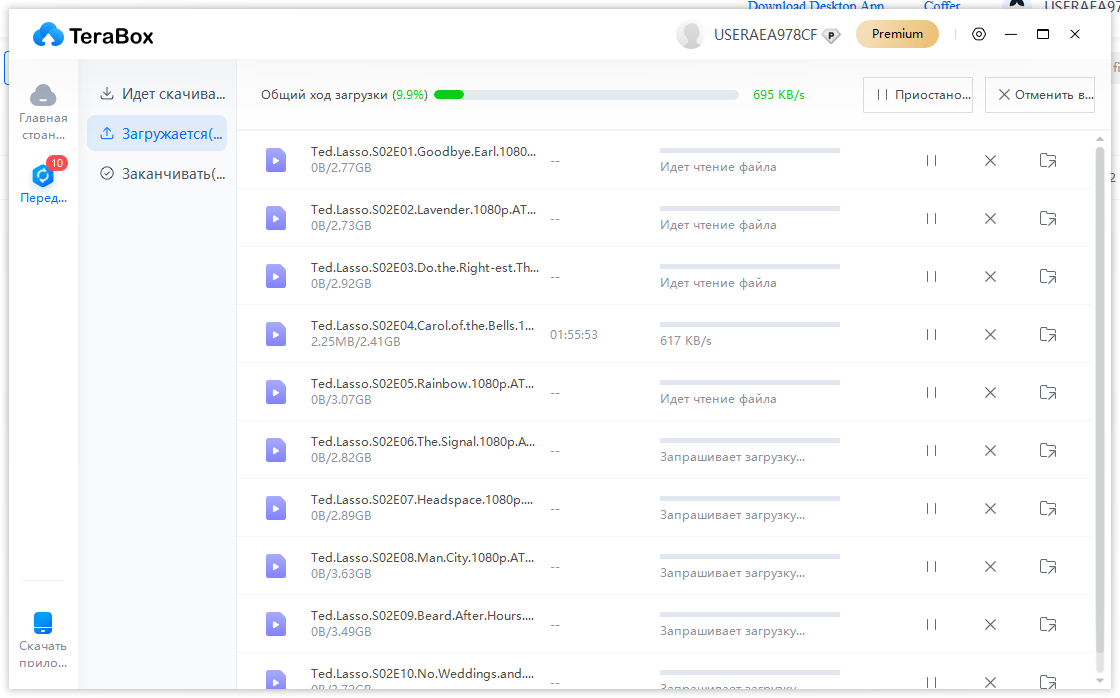Pause upload of Ted.Lasso.S02E06.The.Signal
This screenshot has height=698, width=1120.
coord(931,450)
